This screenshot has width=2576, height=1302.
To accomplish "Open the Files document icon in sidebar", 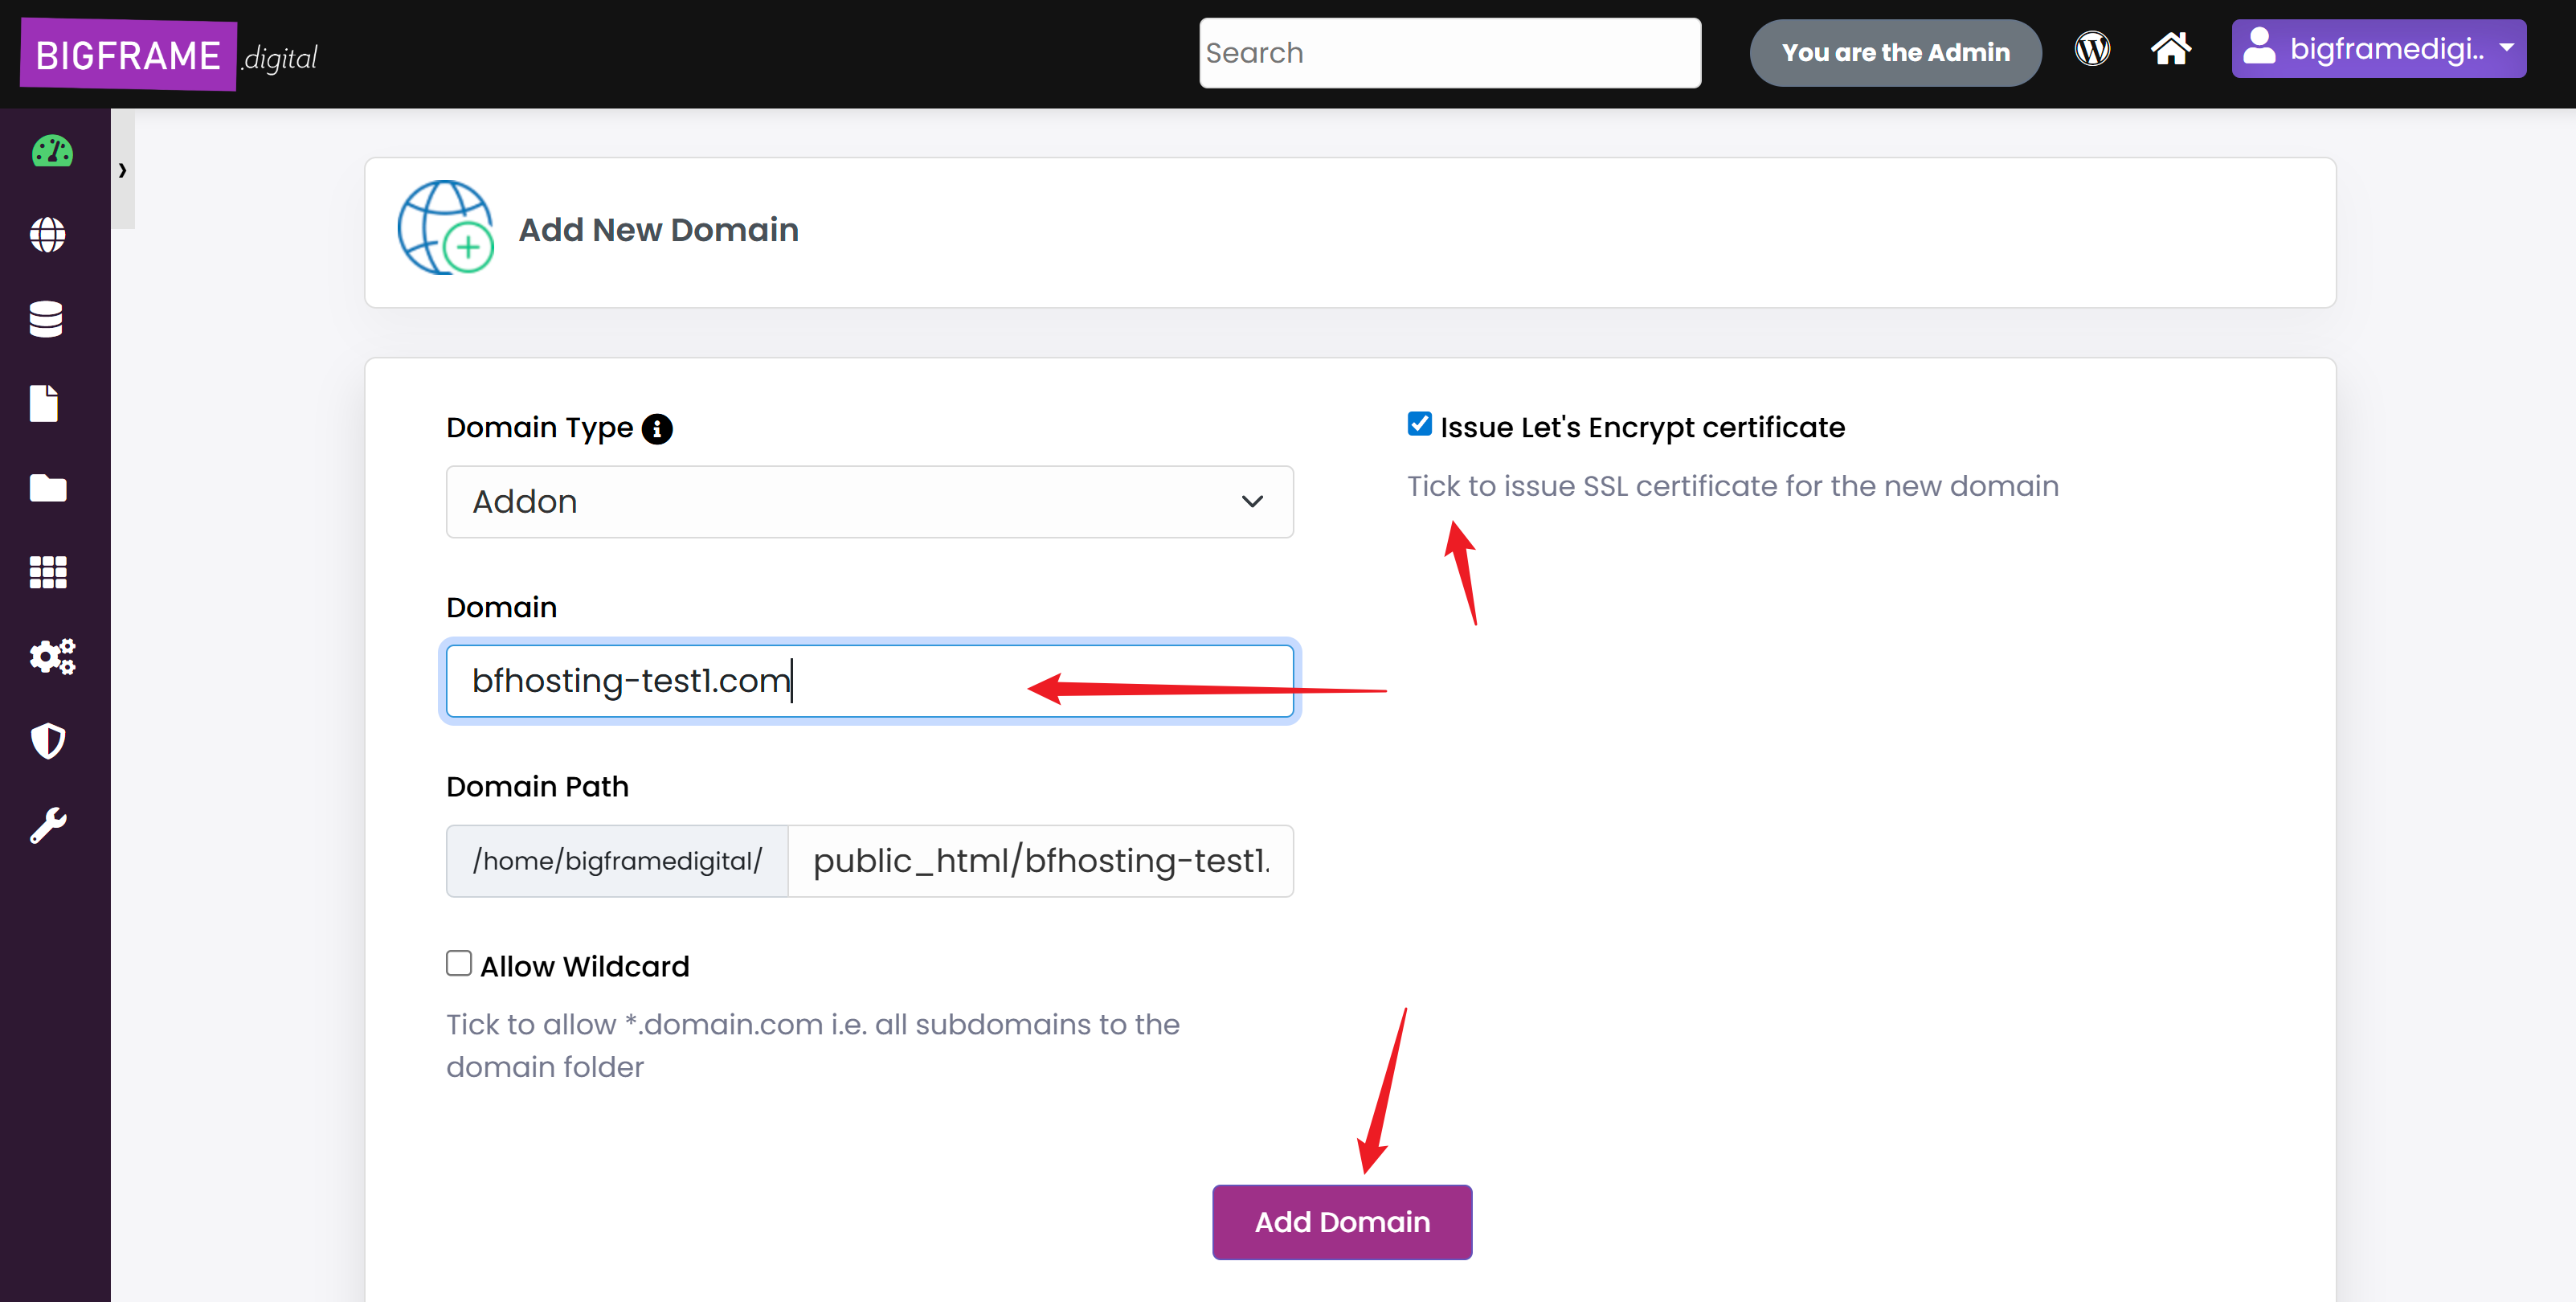I will [x=44, y=403].
